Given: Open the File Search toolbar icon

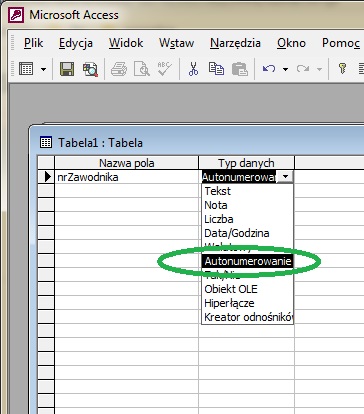Looking at the screenshot, I should pos(90,69).
